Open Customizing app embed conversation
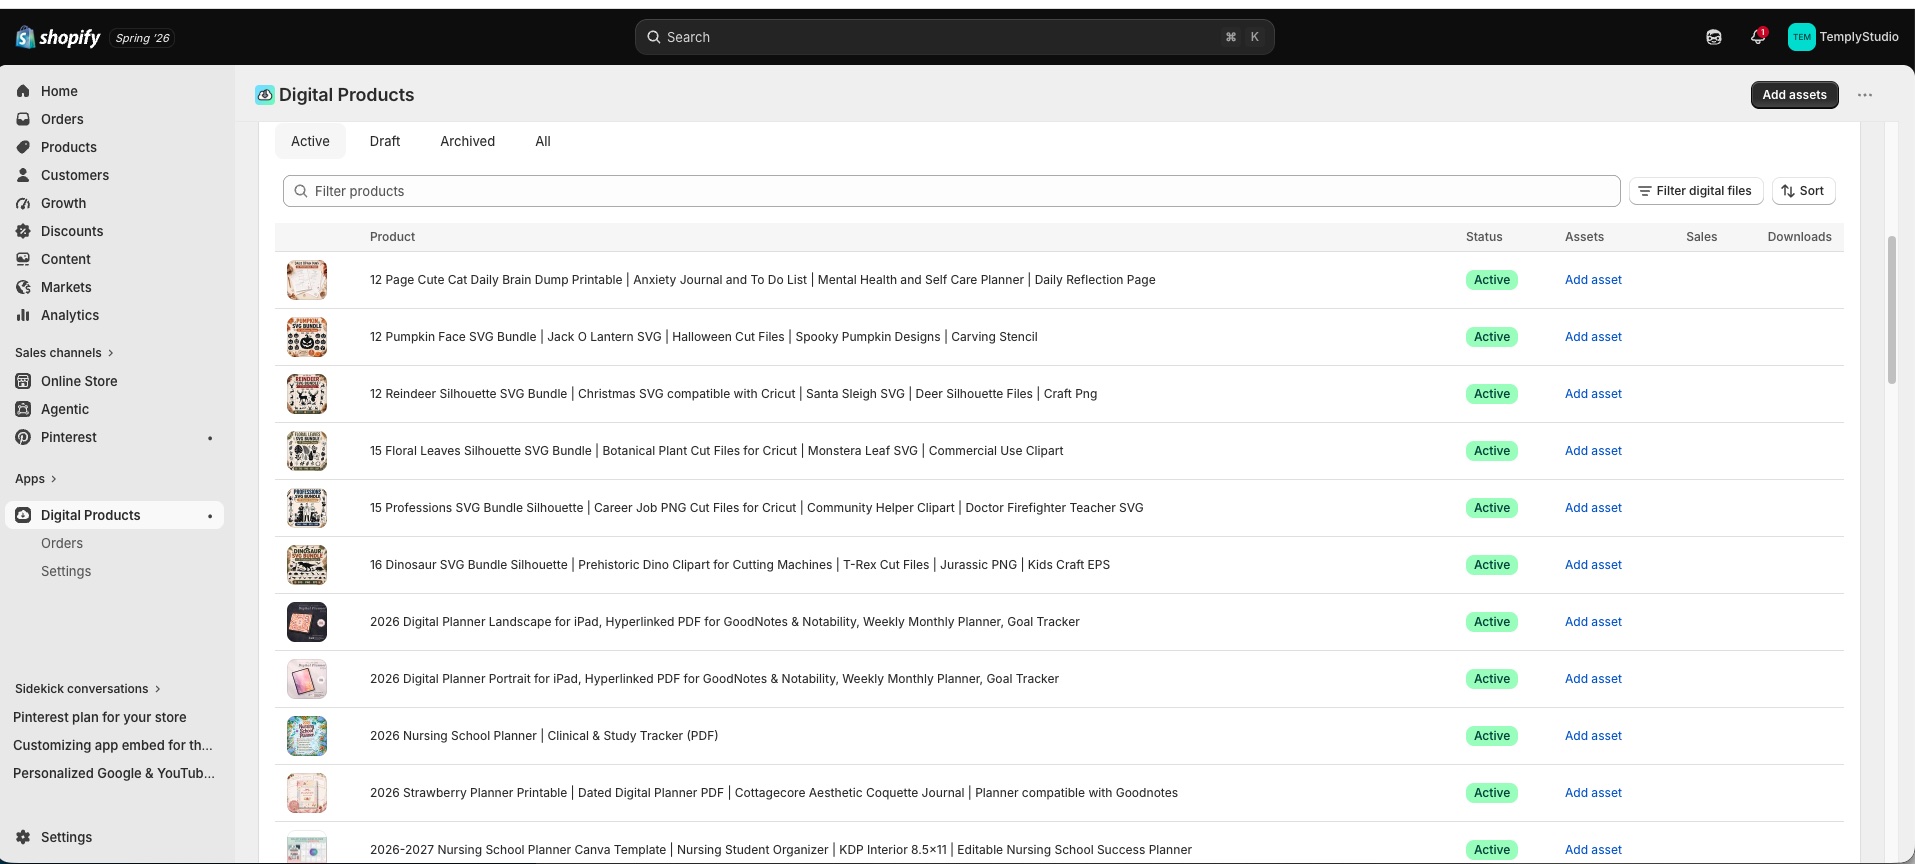This screenshot has width=1915, height=864. point(113,745)
